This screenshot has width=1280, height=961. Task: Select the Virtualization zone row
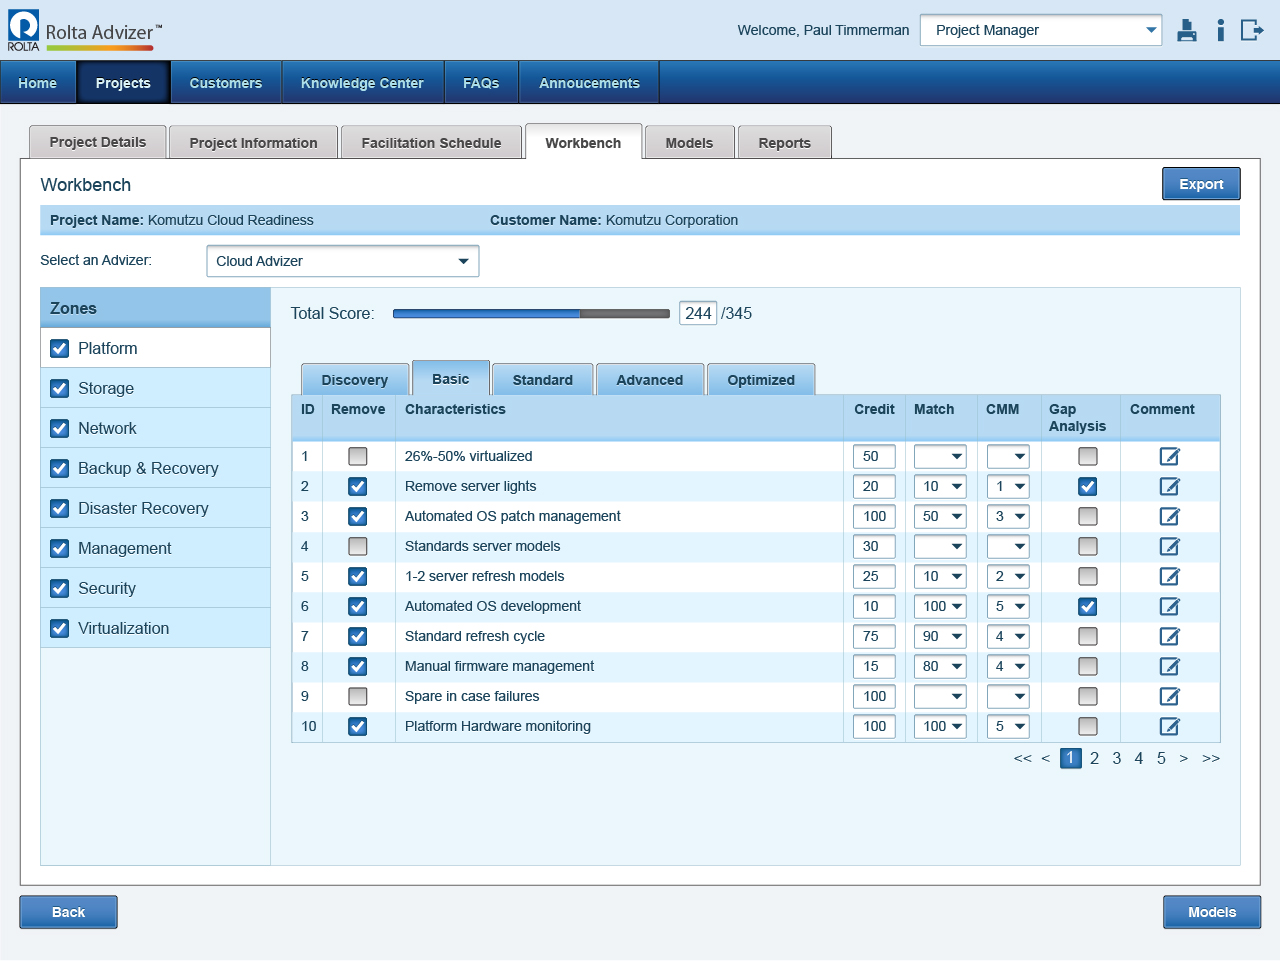click(156, 628)
